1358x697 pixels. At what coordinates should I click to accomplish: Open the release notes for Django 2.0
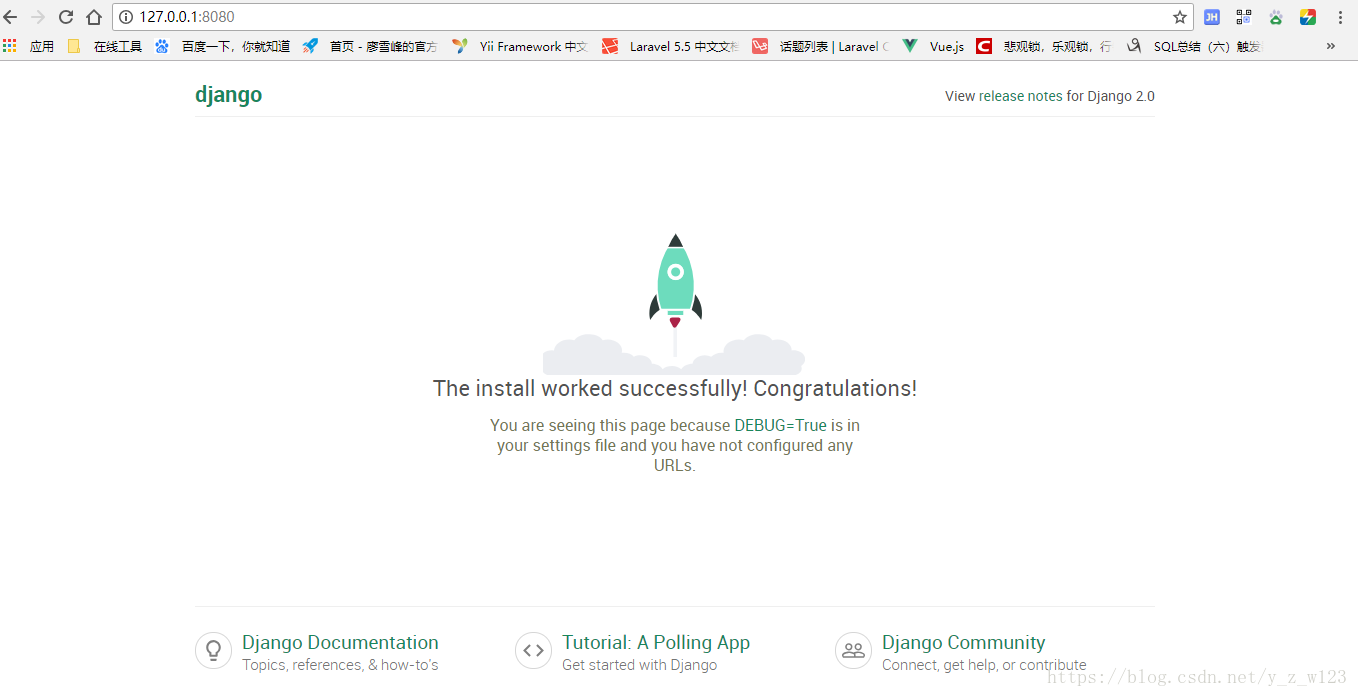coord(1020,96)
